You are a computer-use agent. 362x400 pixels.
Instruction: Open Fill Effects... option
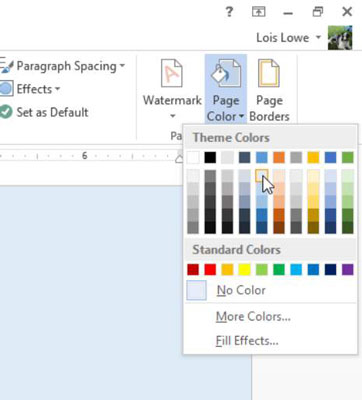pyautogui.click(x=247, y=341)
